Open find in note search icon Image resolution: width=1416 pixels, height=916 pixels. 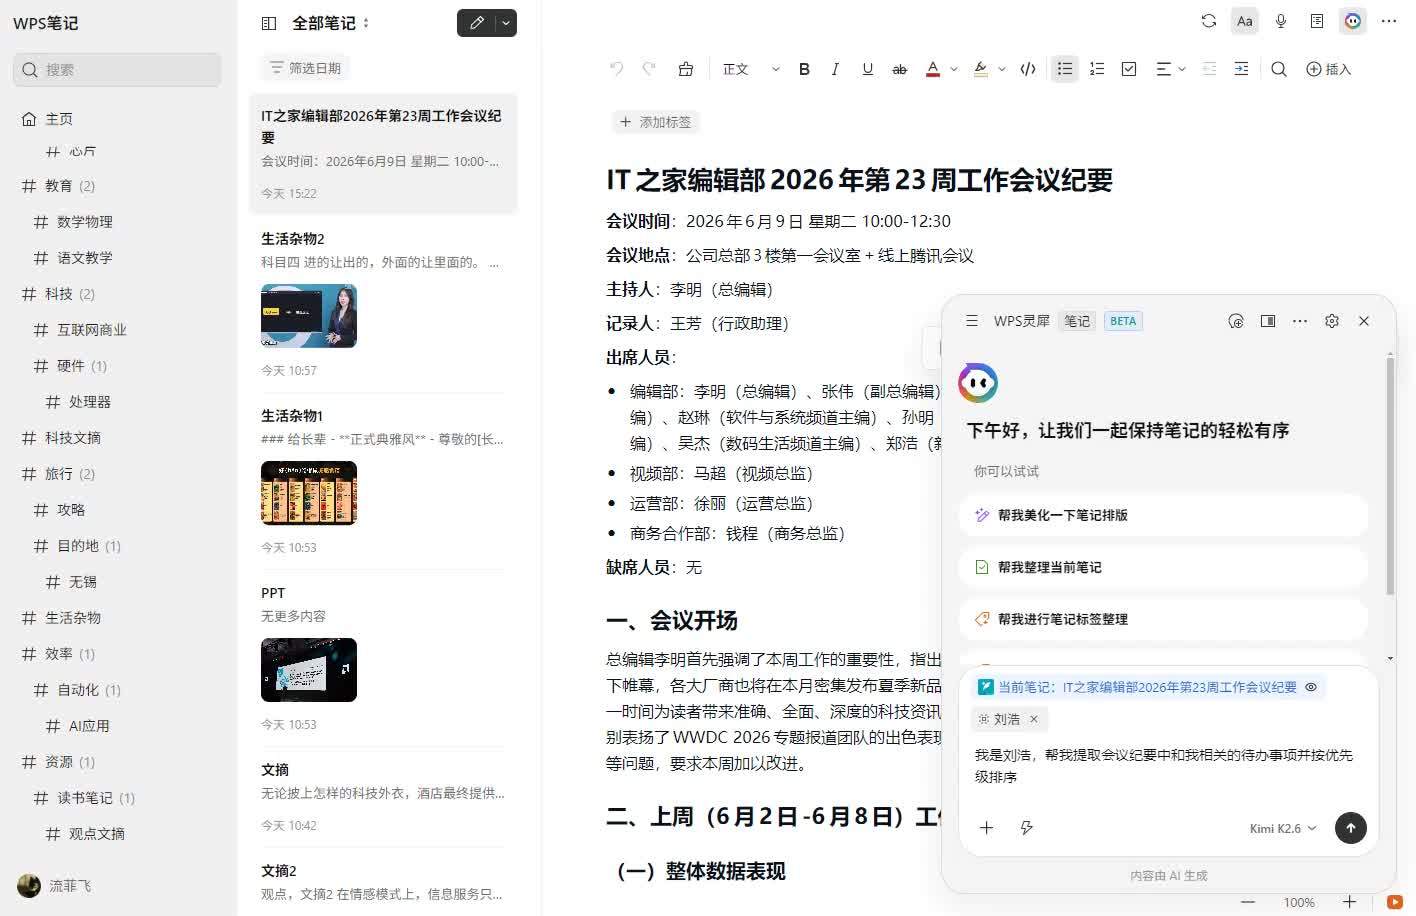[x=1278, y=69]
